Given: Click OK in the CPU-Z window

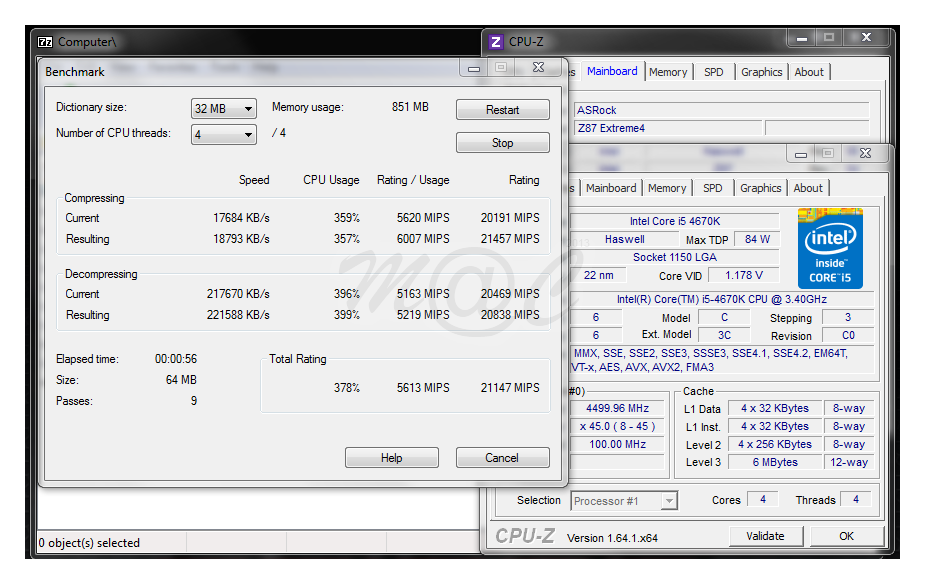Looking at the screenshot, I should tap(847, 536).
